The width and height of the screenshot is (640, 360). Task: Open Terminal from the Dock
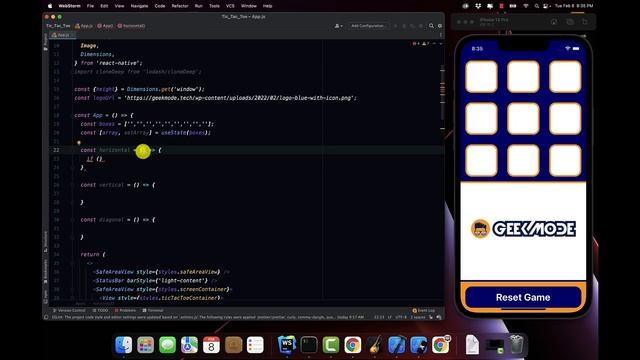click(x=309, y=345)
